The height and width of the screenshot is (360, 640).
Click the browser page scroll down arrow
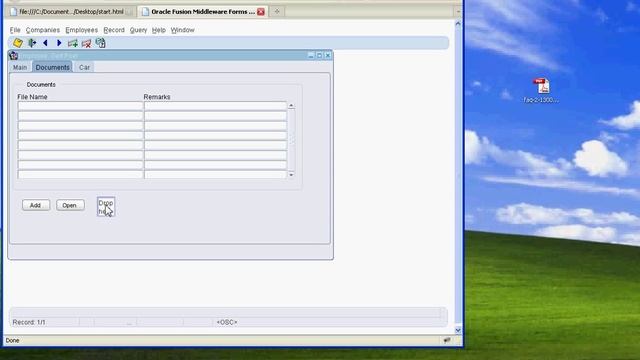pyautogui.click(x=458, y=330)
